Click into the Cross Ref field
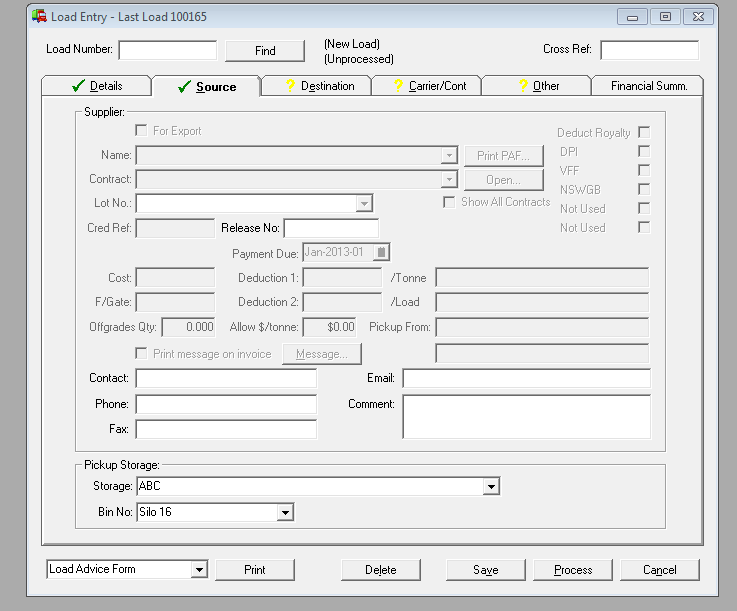The height and width of the screenshot is (611, 737). pyautogui.click(x=650, y=50)
